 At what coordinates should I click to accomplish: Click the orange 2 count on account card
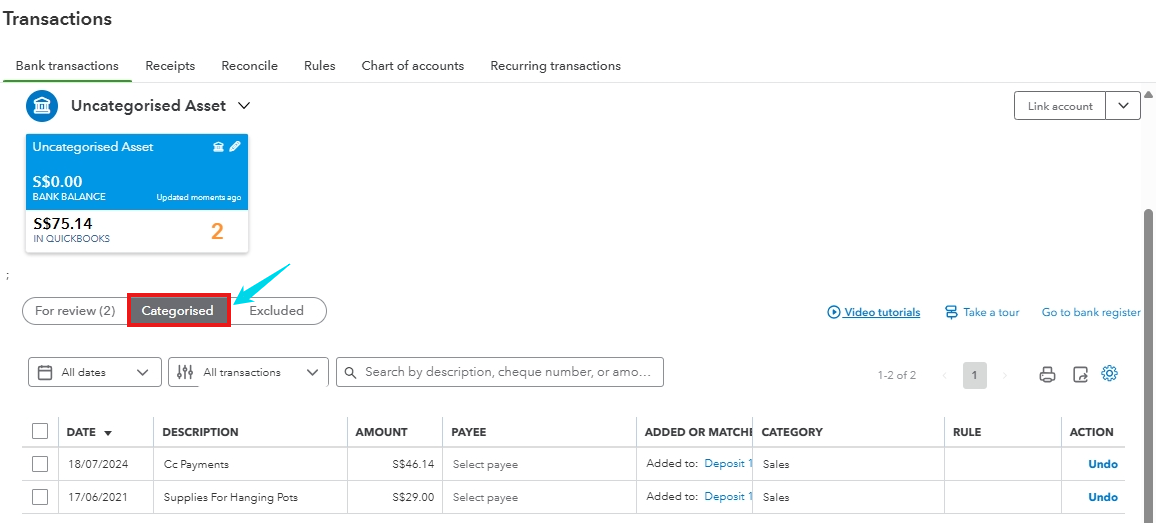click(x=217, y=232)
